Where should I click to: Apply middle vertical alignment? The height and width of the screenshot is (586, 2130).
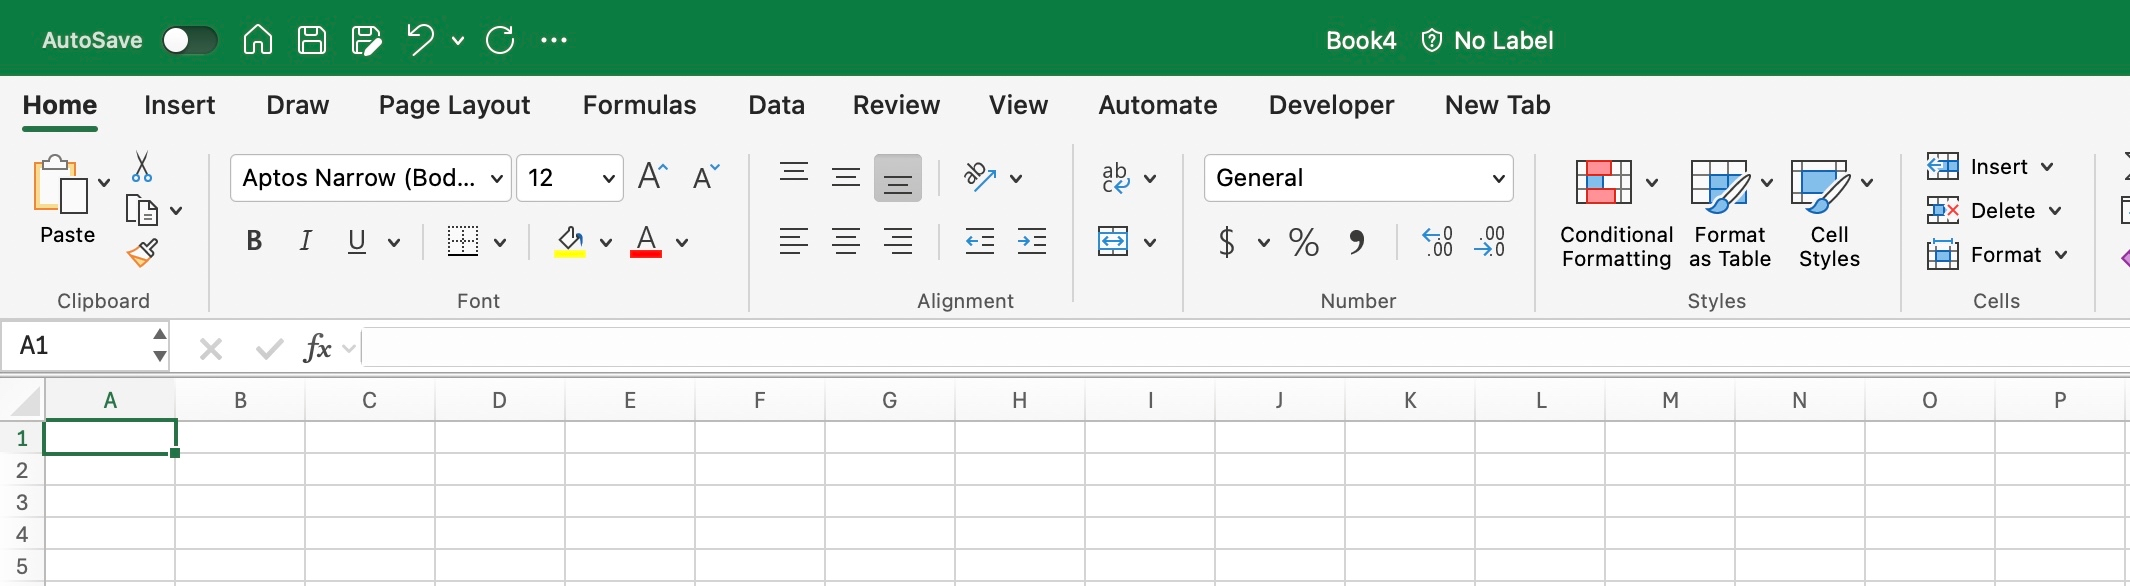[x=846, y=177]
